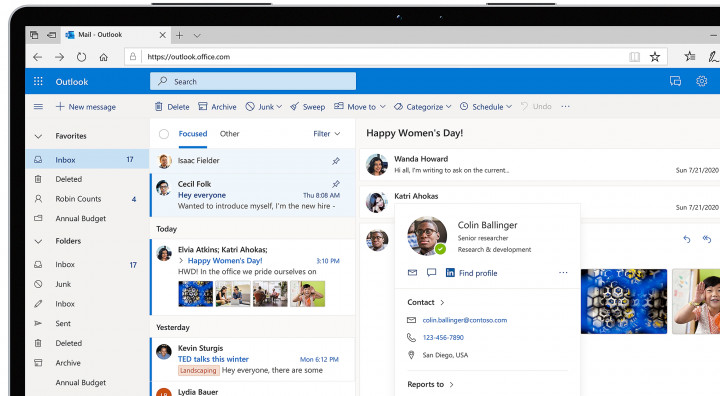Collapse the Favorites section
This screenshot has width=720, height=396.
(39, 136)
